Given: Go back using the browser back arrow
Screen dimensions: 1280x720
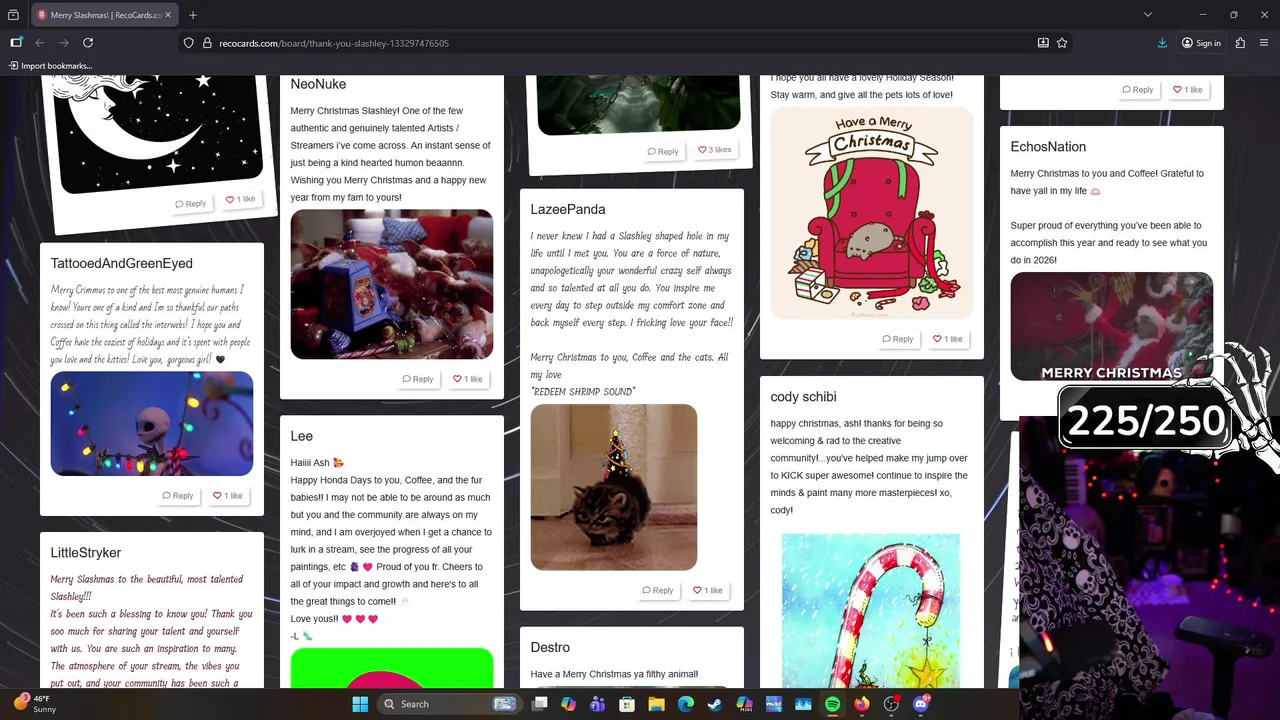Looking at the screenshot, I should (40, 43).
